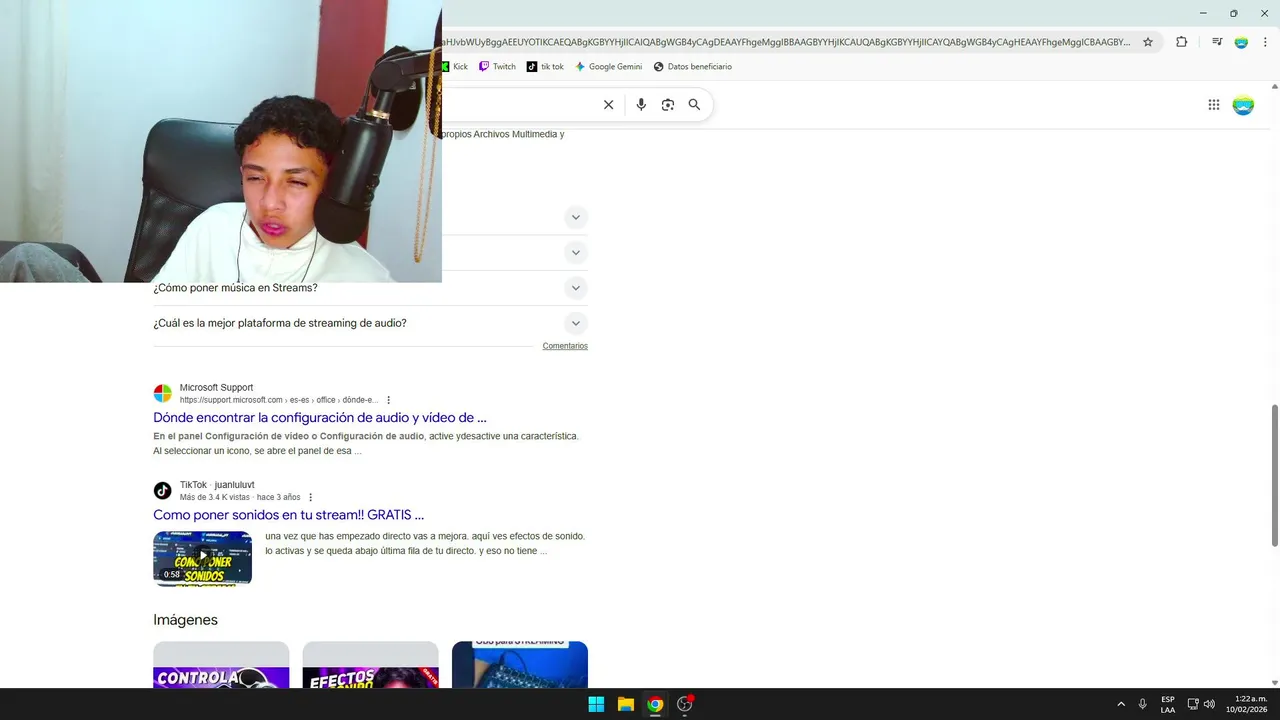This screenshot has width=1280, height=720.
Task: Open the clock showing 1:22 a. m.
Action: pyautogui.click(x=1247, y=704)
